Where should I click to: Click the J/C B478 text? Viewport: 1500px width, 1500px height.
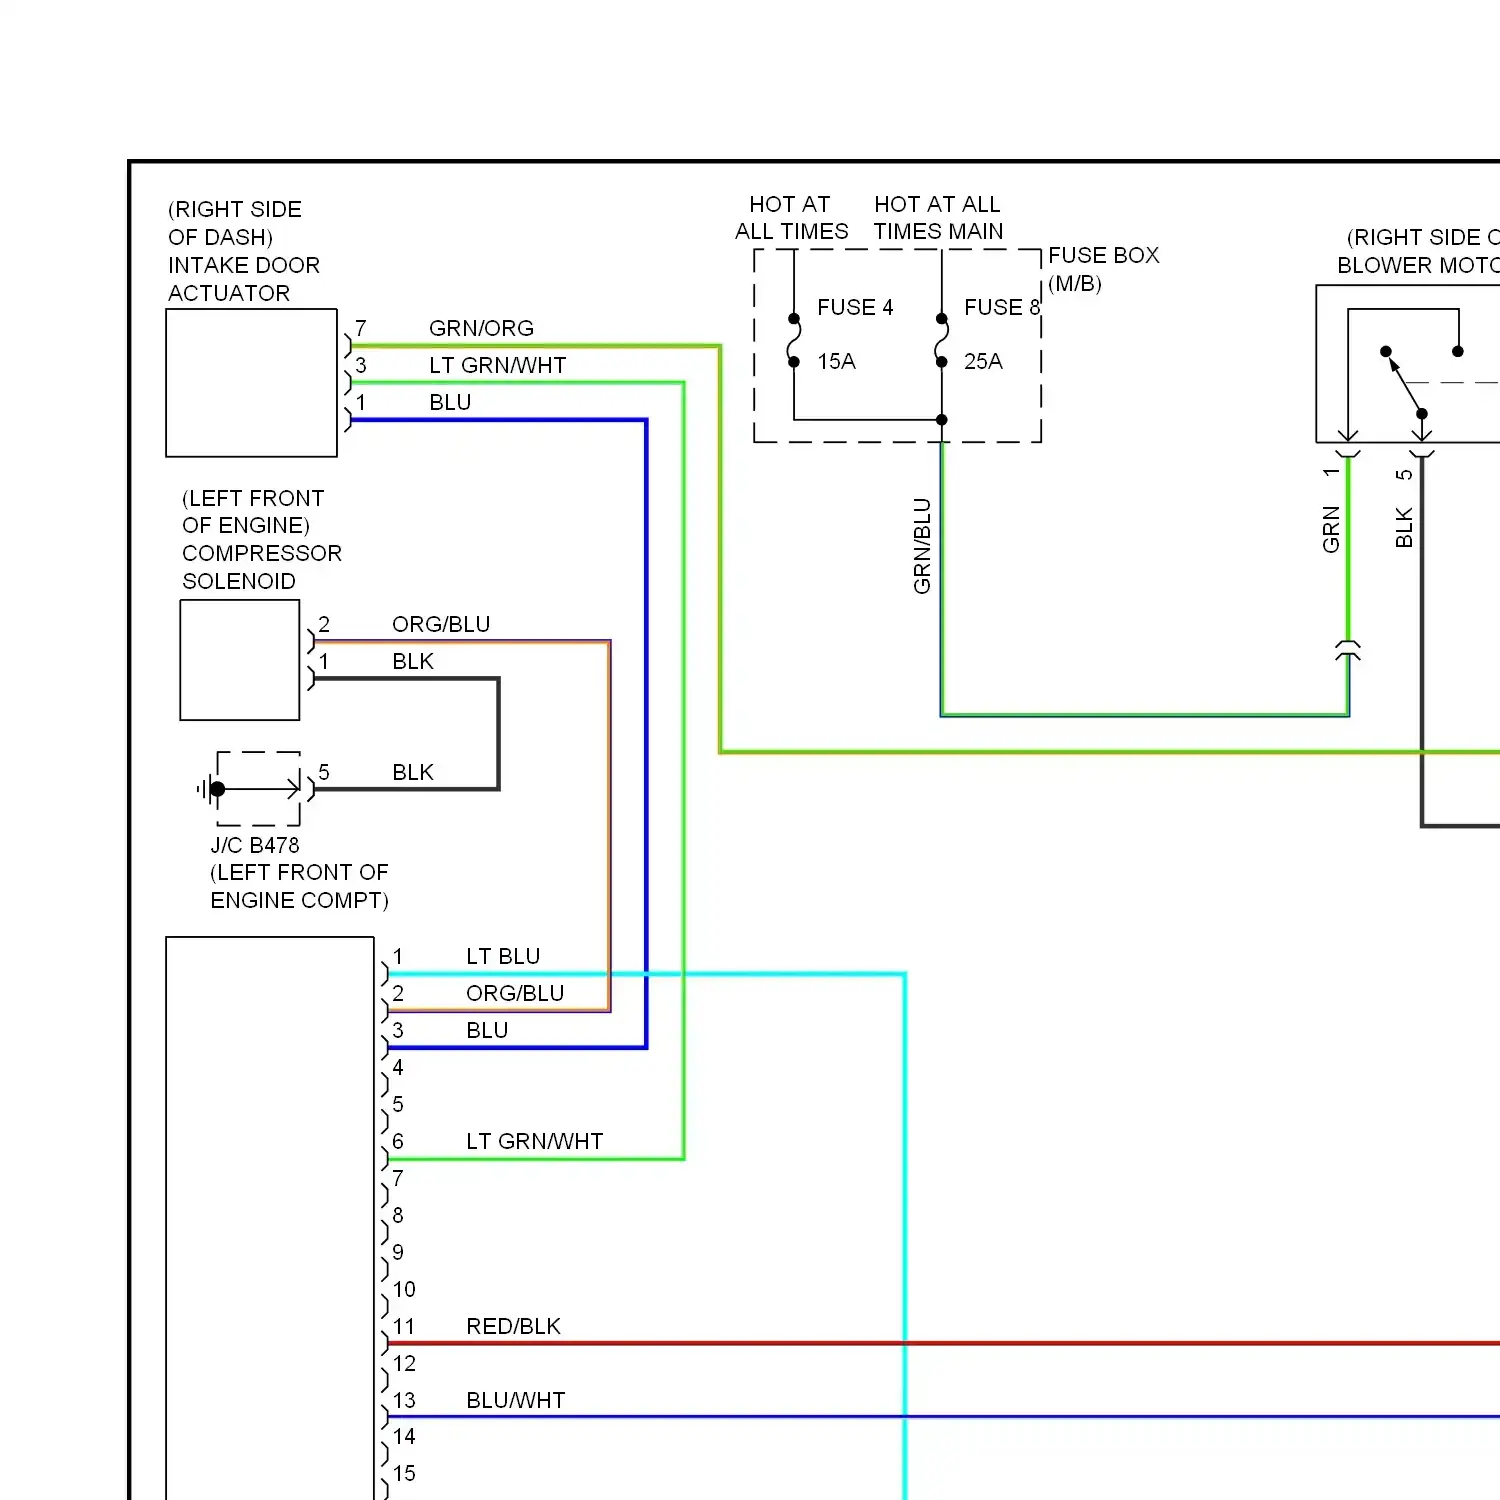pyautogui.click(x=255, y=845)
